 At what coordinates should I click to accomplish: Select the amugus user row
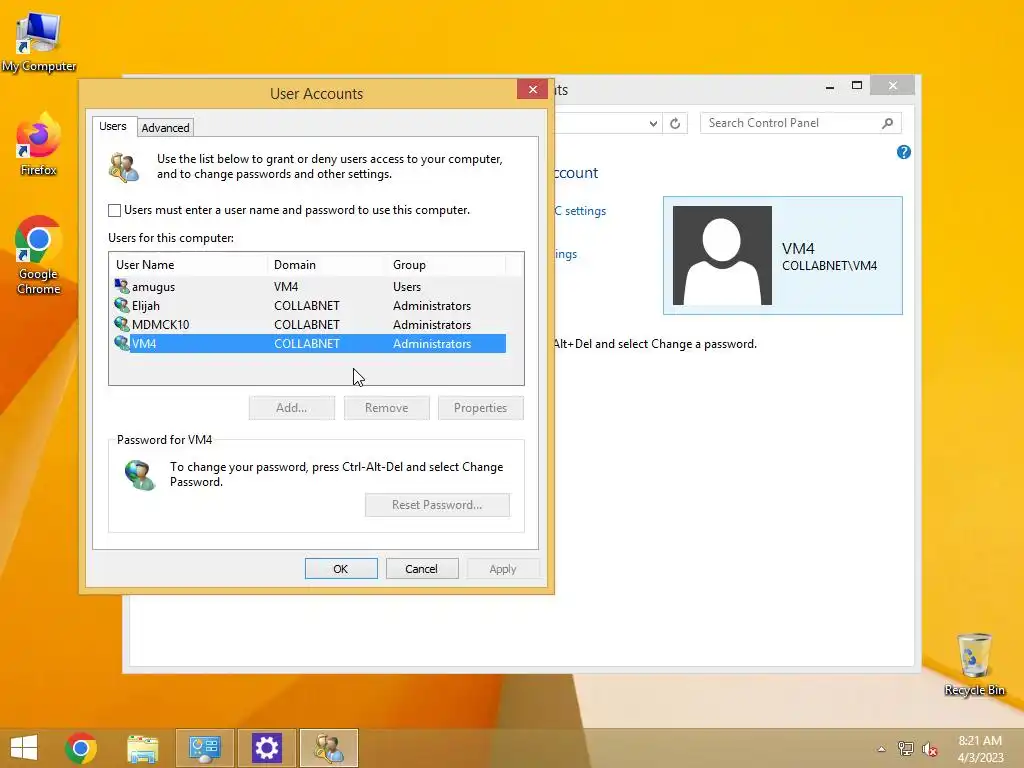[310, 286]
